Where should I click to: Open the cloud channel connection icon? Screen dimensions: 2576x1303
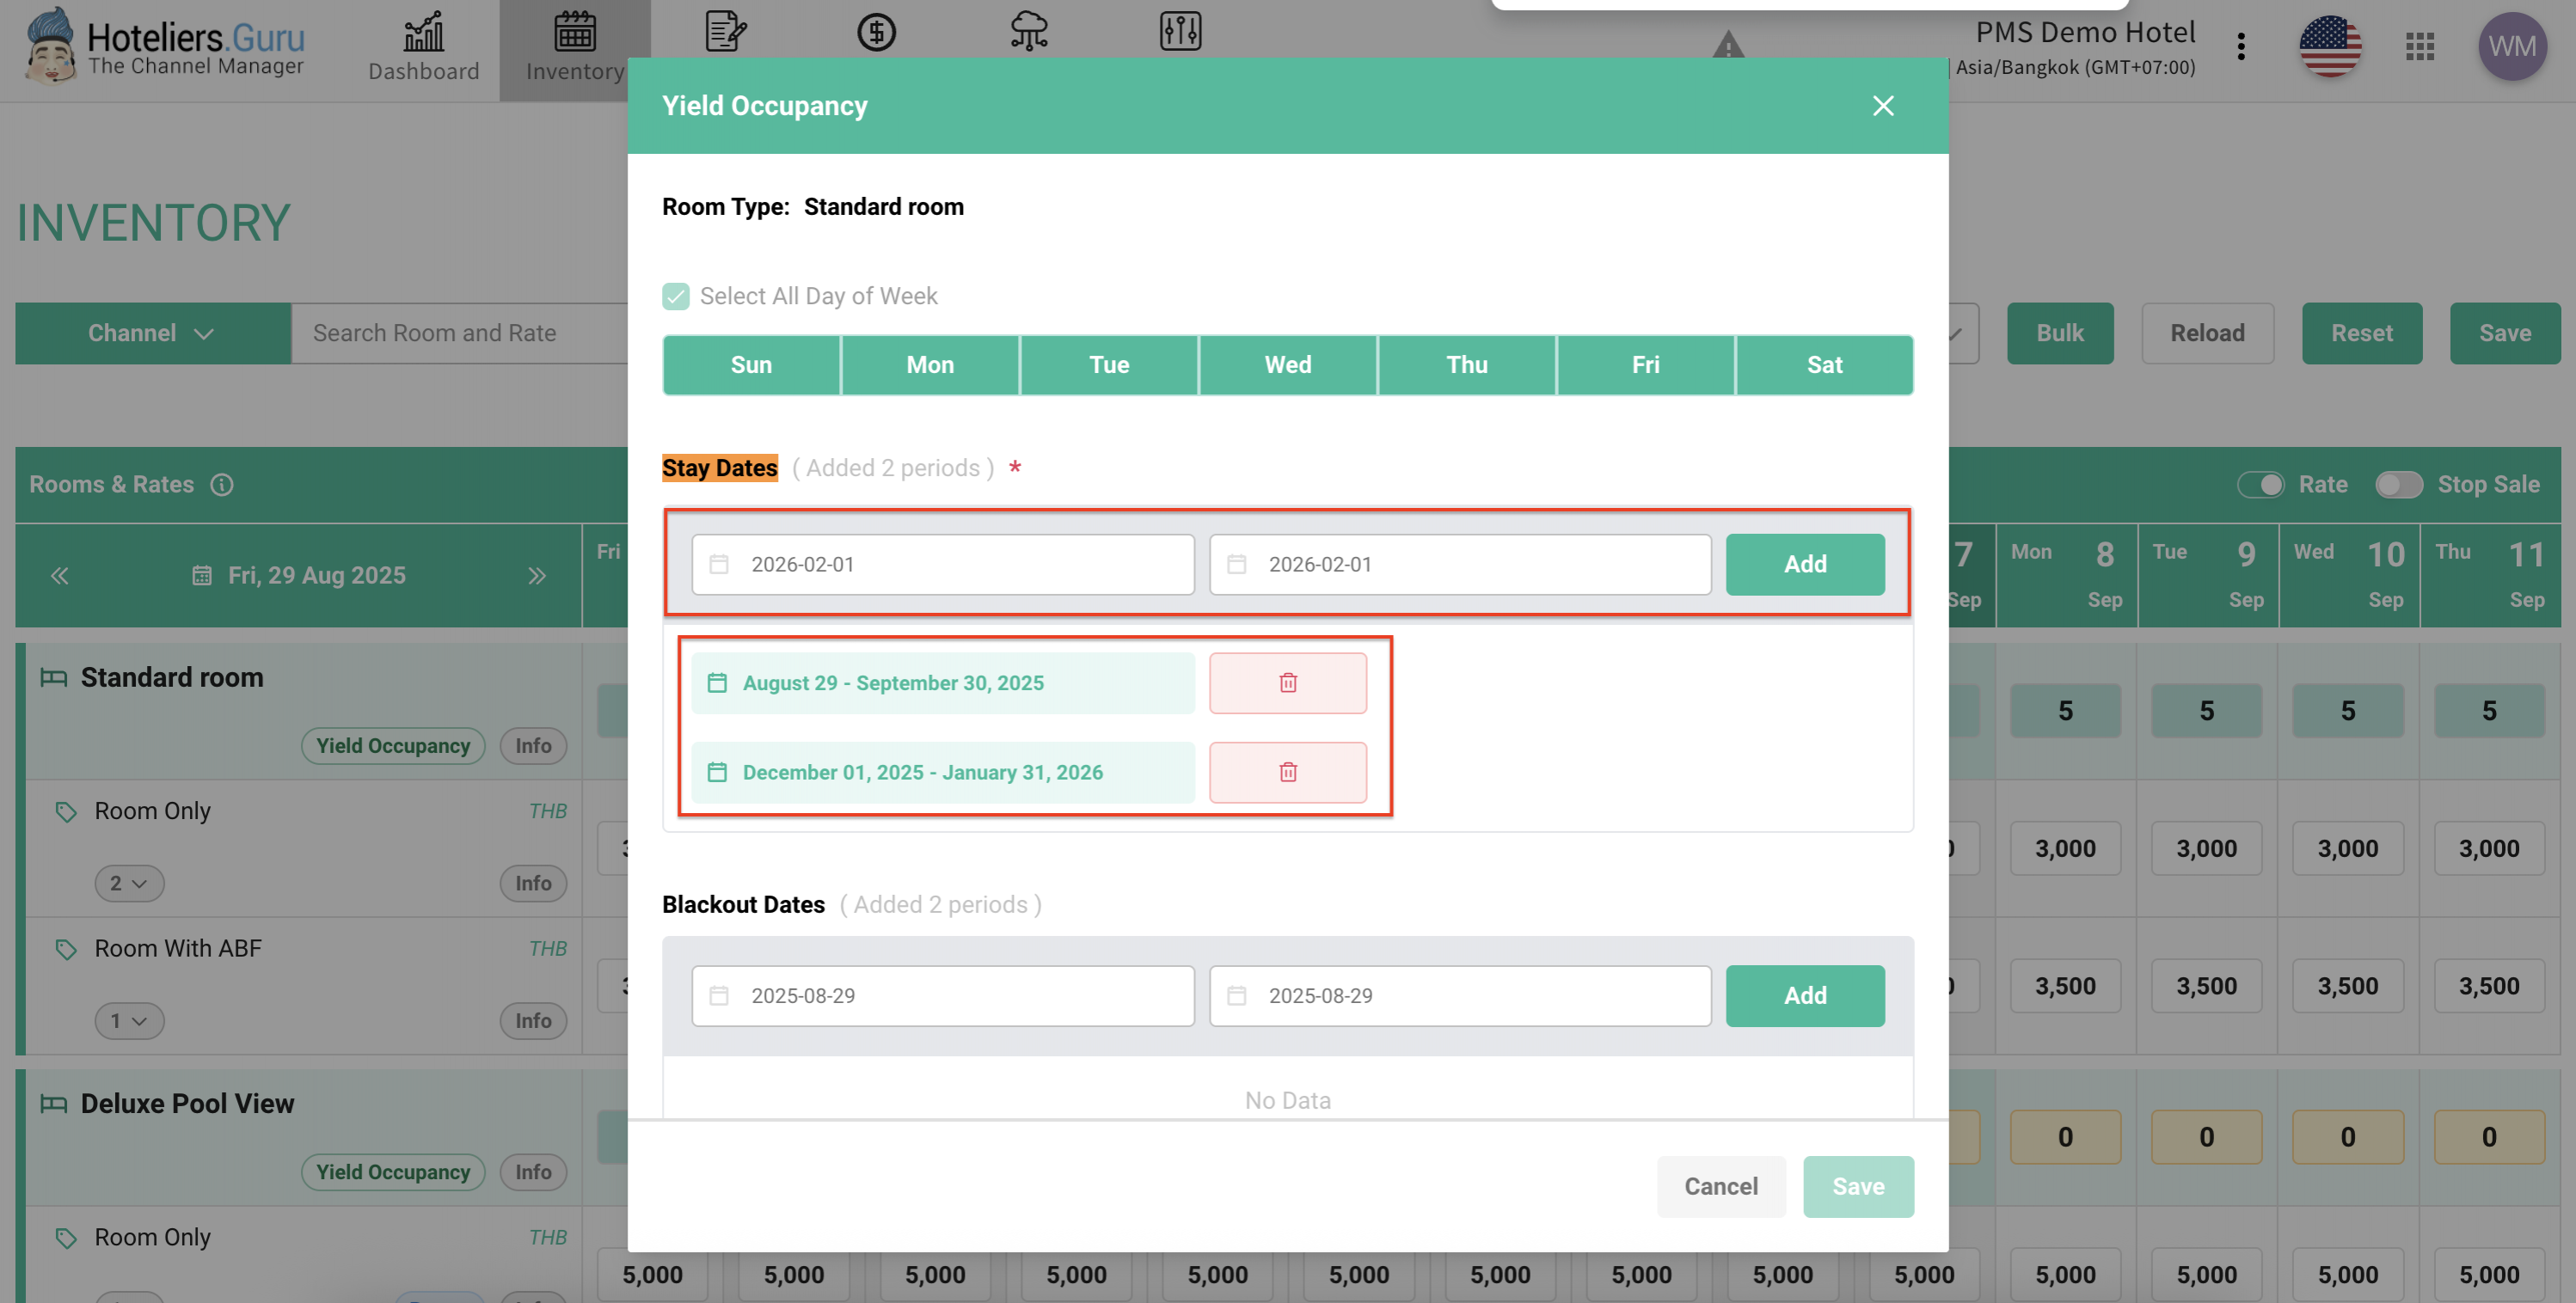[x=1028, y=32]
